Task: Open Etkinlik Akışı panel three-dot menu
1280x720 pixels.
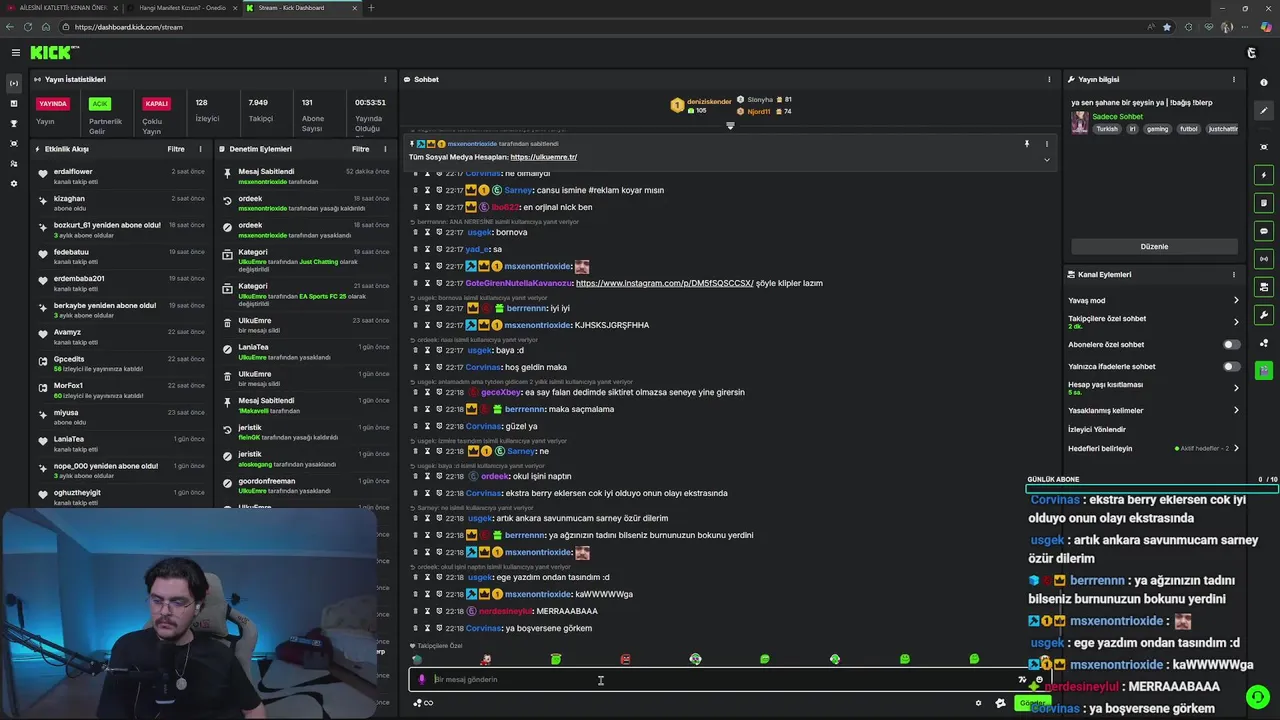Action: pyautogui.click(x=200, y=149)
